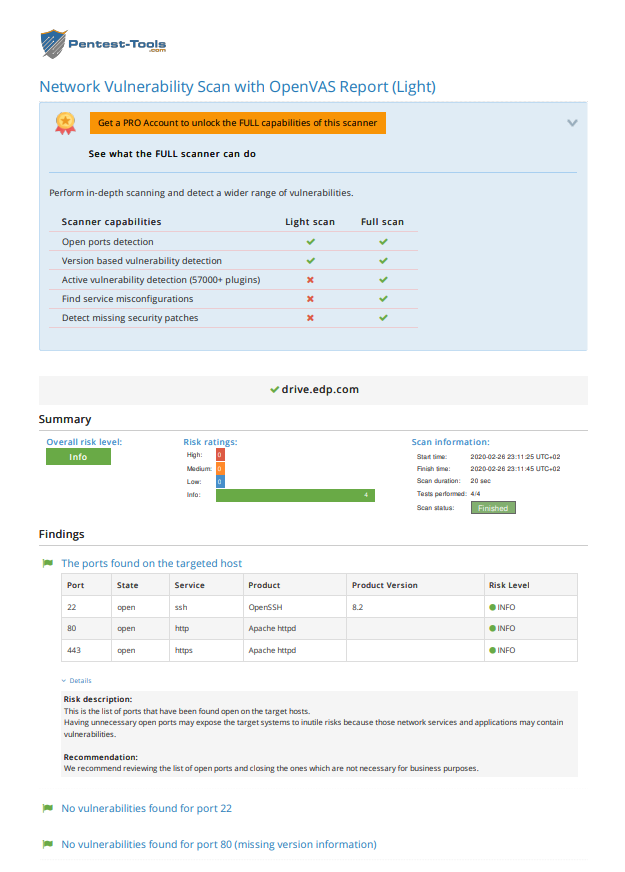Click the Pentest-Tools shield logo
Screen dimensions: 625x872
pos(54,44)
